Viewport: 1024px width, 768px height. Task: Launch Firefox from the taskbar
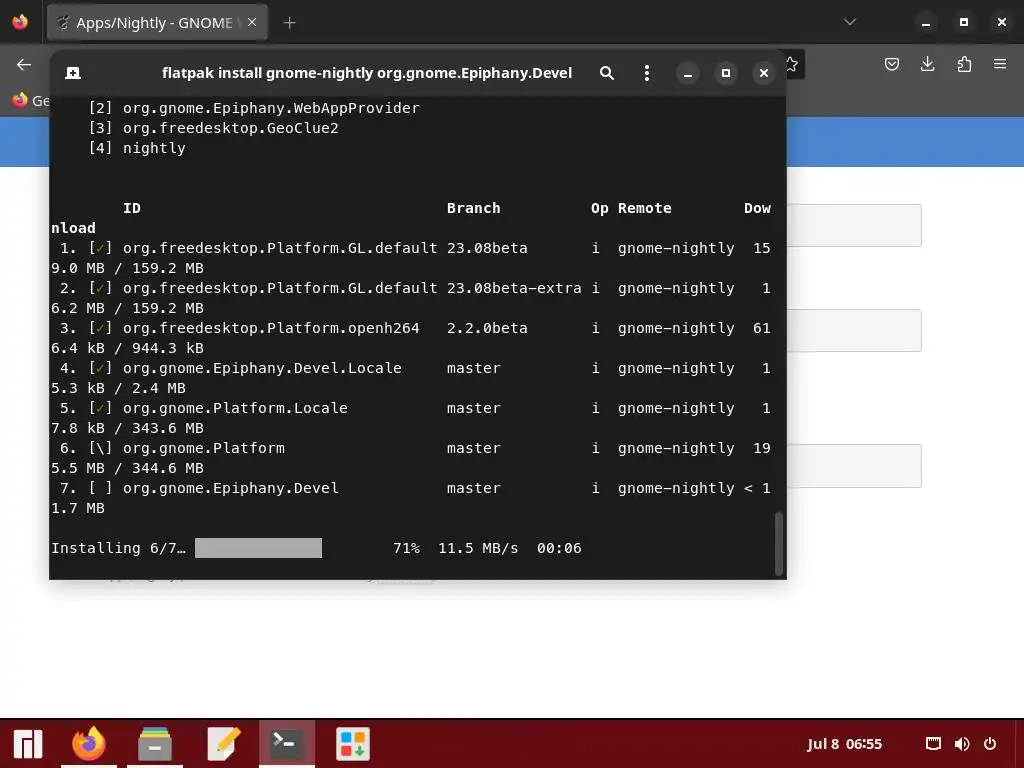coord(89,744)
